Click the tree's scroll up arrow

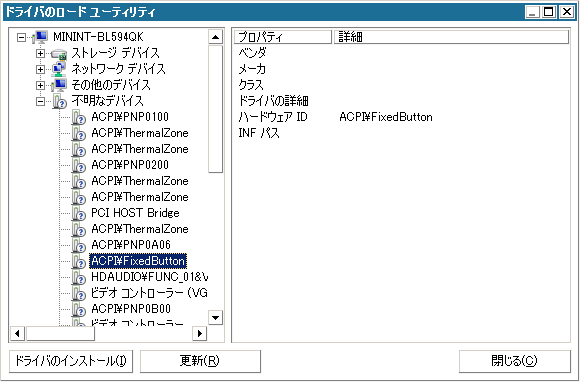[215, 37]
